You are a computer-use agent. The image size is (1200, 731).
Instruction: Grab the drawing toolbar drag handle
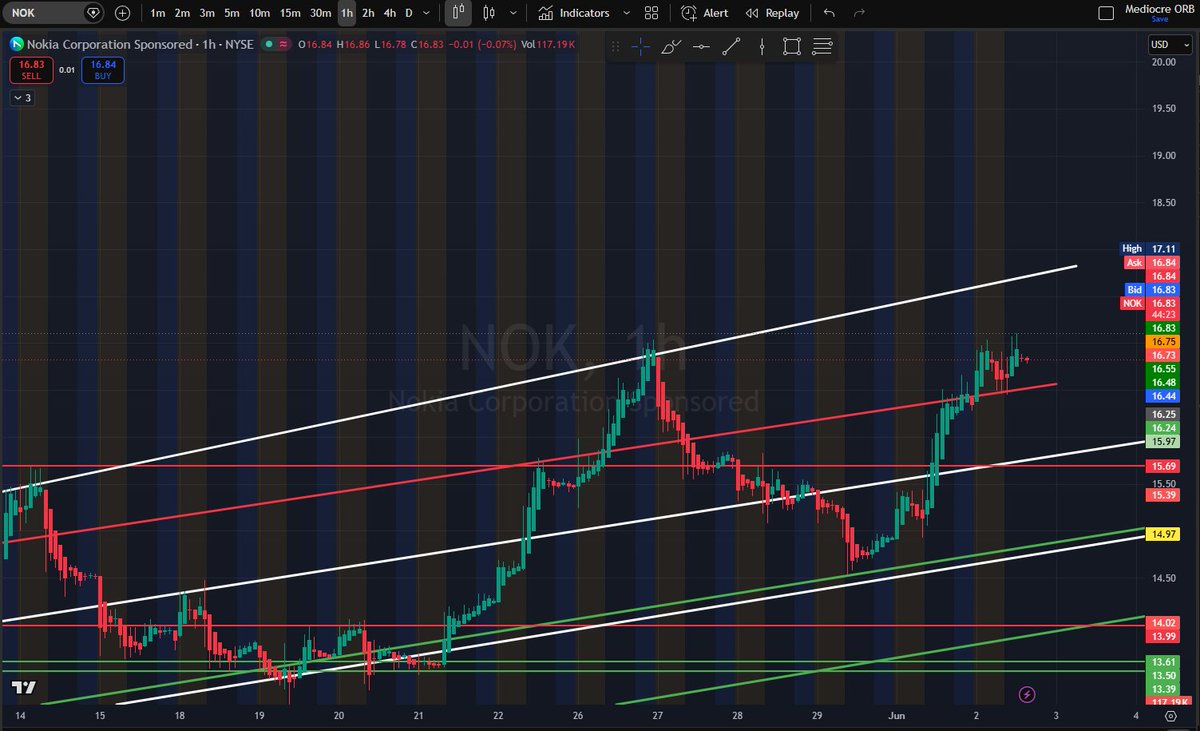click(x=616, y=47)
